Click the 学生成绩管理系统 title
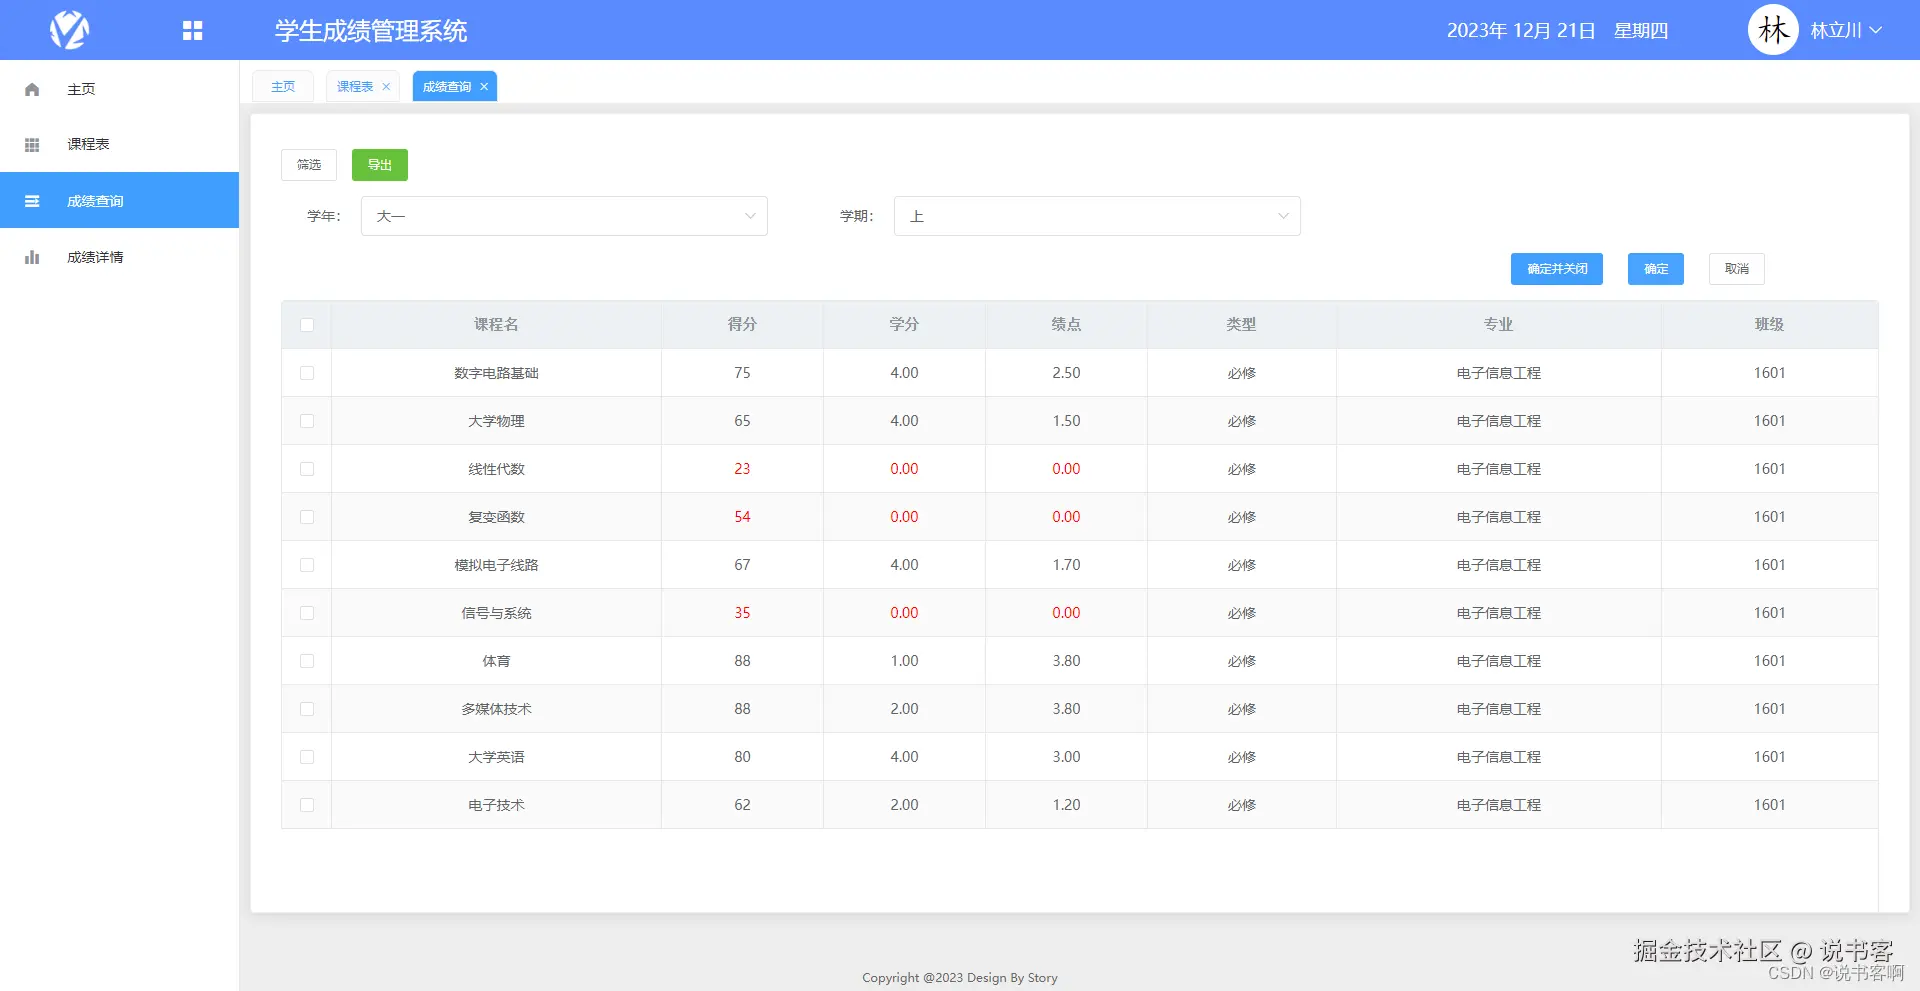 (371, 31)
